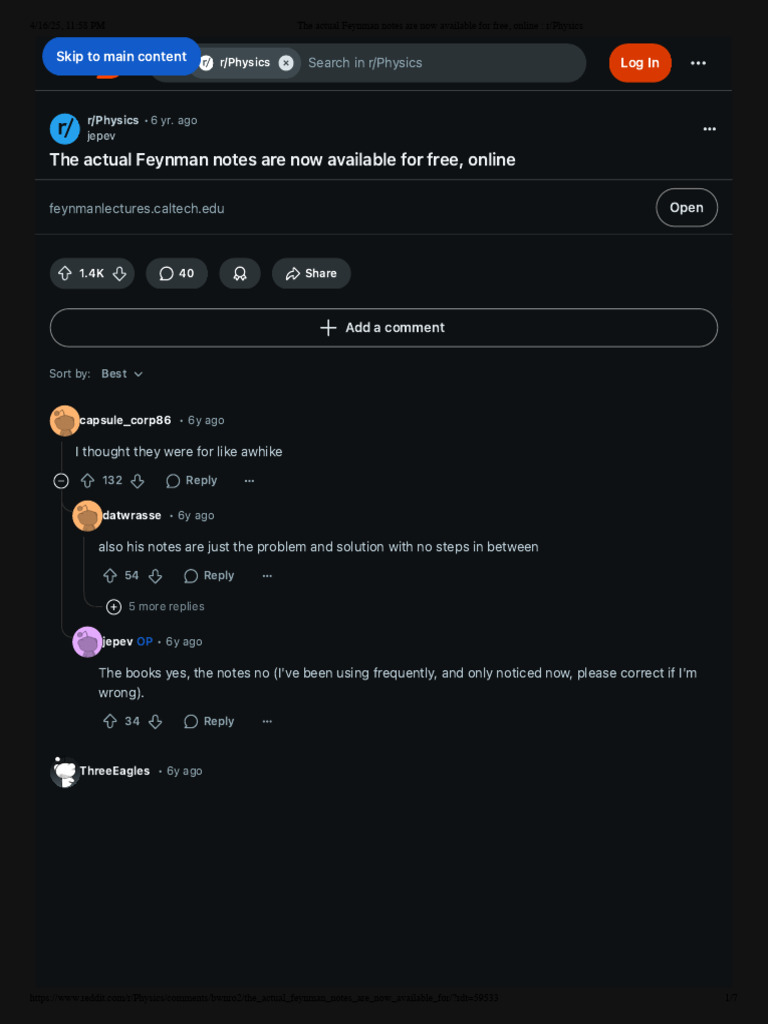Open the top-right header more menu
Screen dimensions: 768x1024
click(x=698, y=63)
